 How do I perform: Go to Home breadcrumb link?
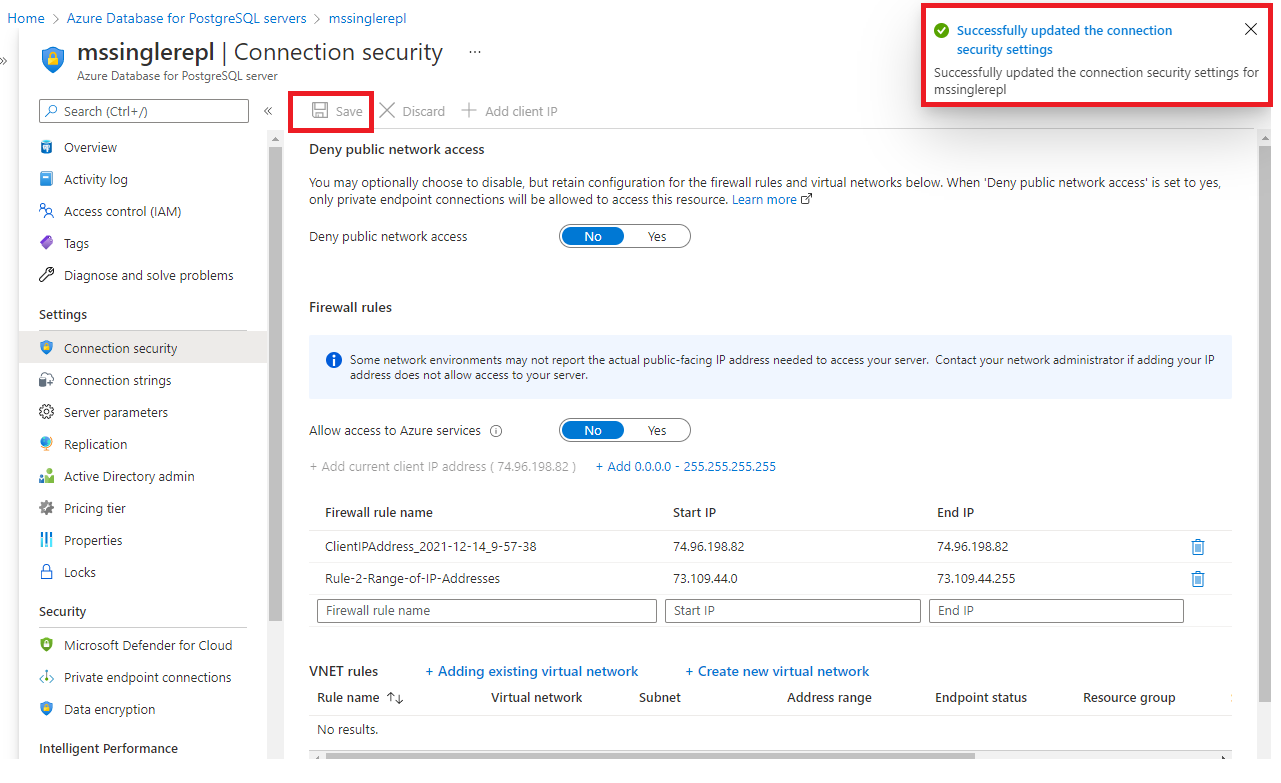pyautogui.click(x=26, y=18)
